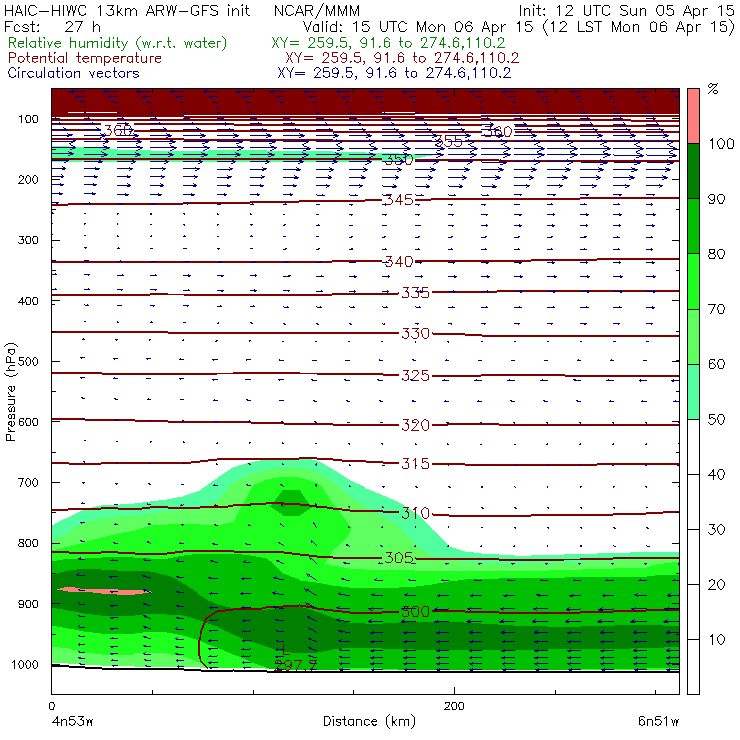Click the 'HAIC-HIWC 13km ARW-GFS init' title
The width and height of the screenshot is (740, 740).
127,10
